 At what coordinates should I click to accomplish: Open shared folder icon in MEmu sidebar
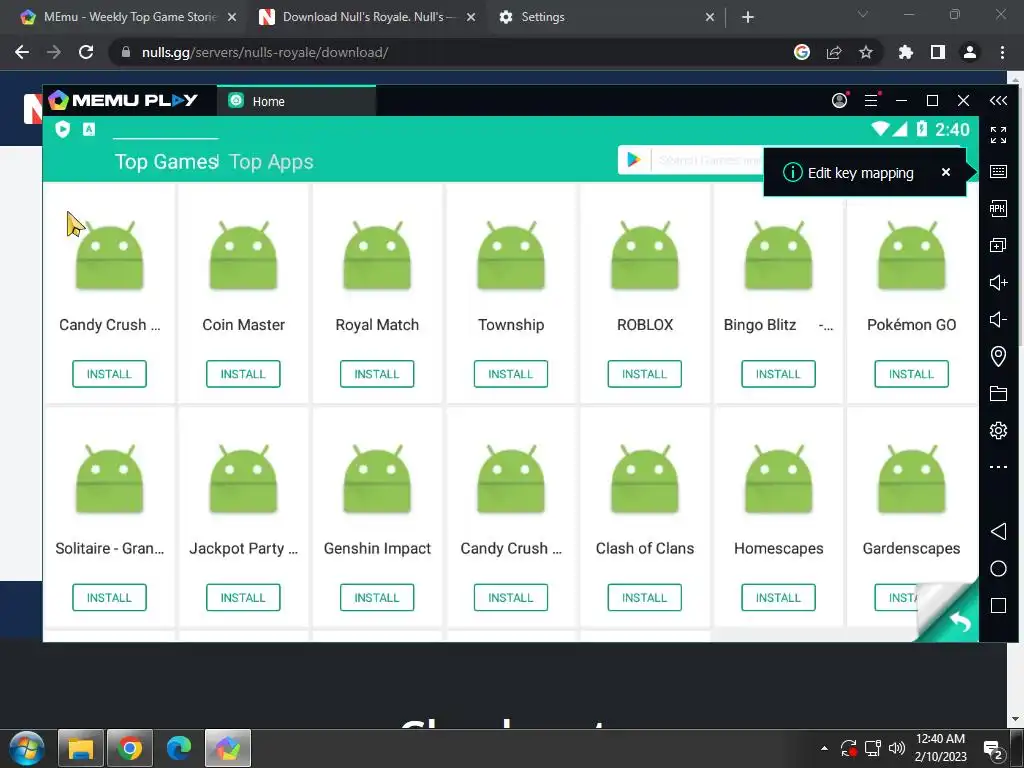[998, 393]
